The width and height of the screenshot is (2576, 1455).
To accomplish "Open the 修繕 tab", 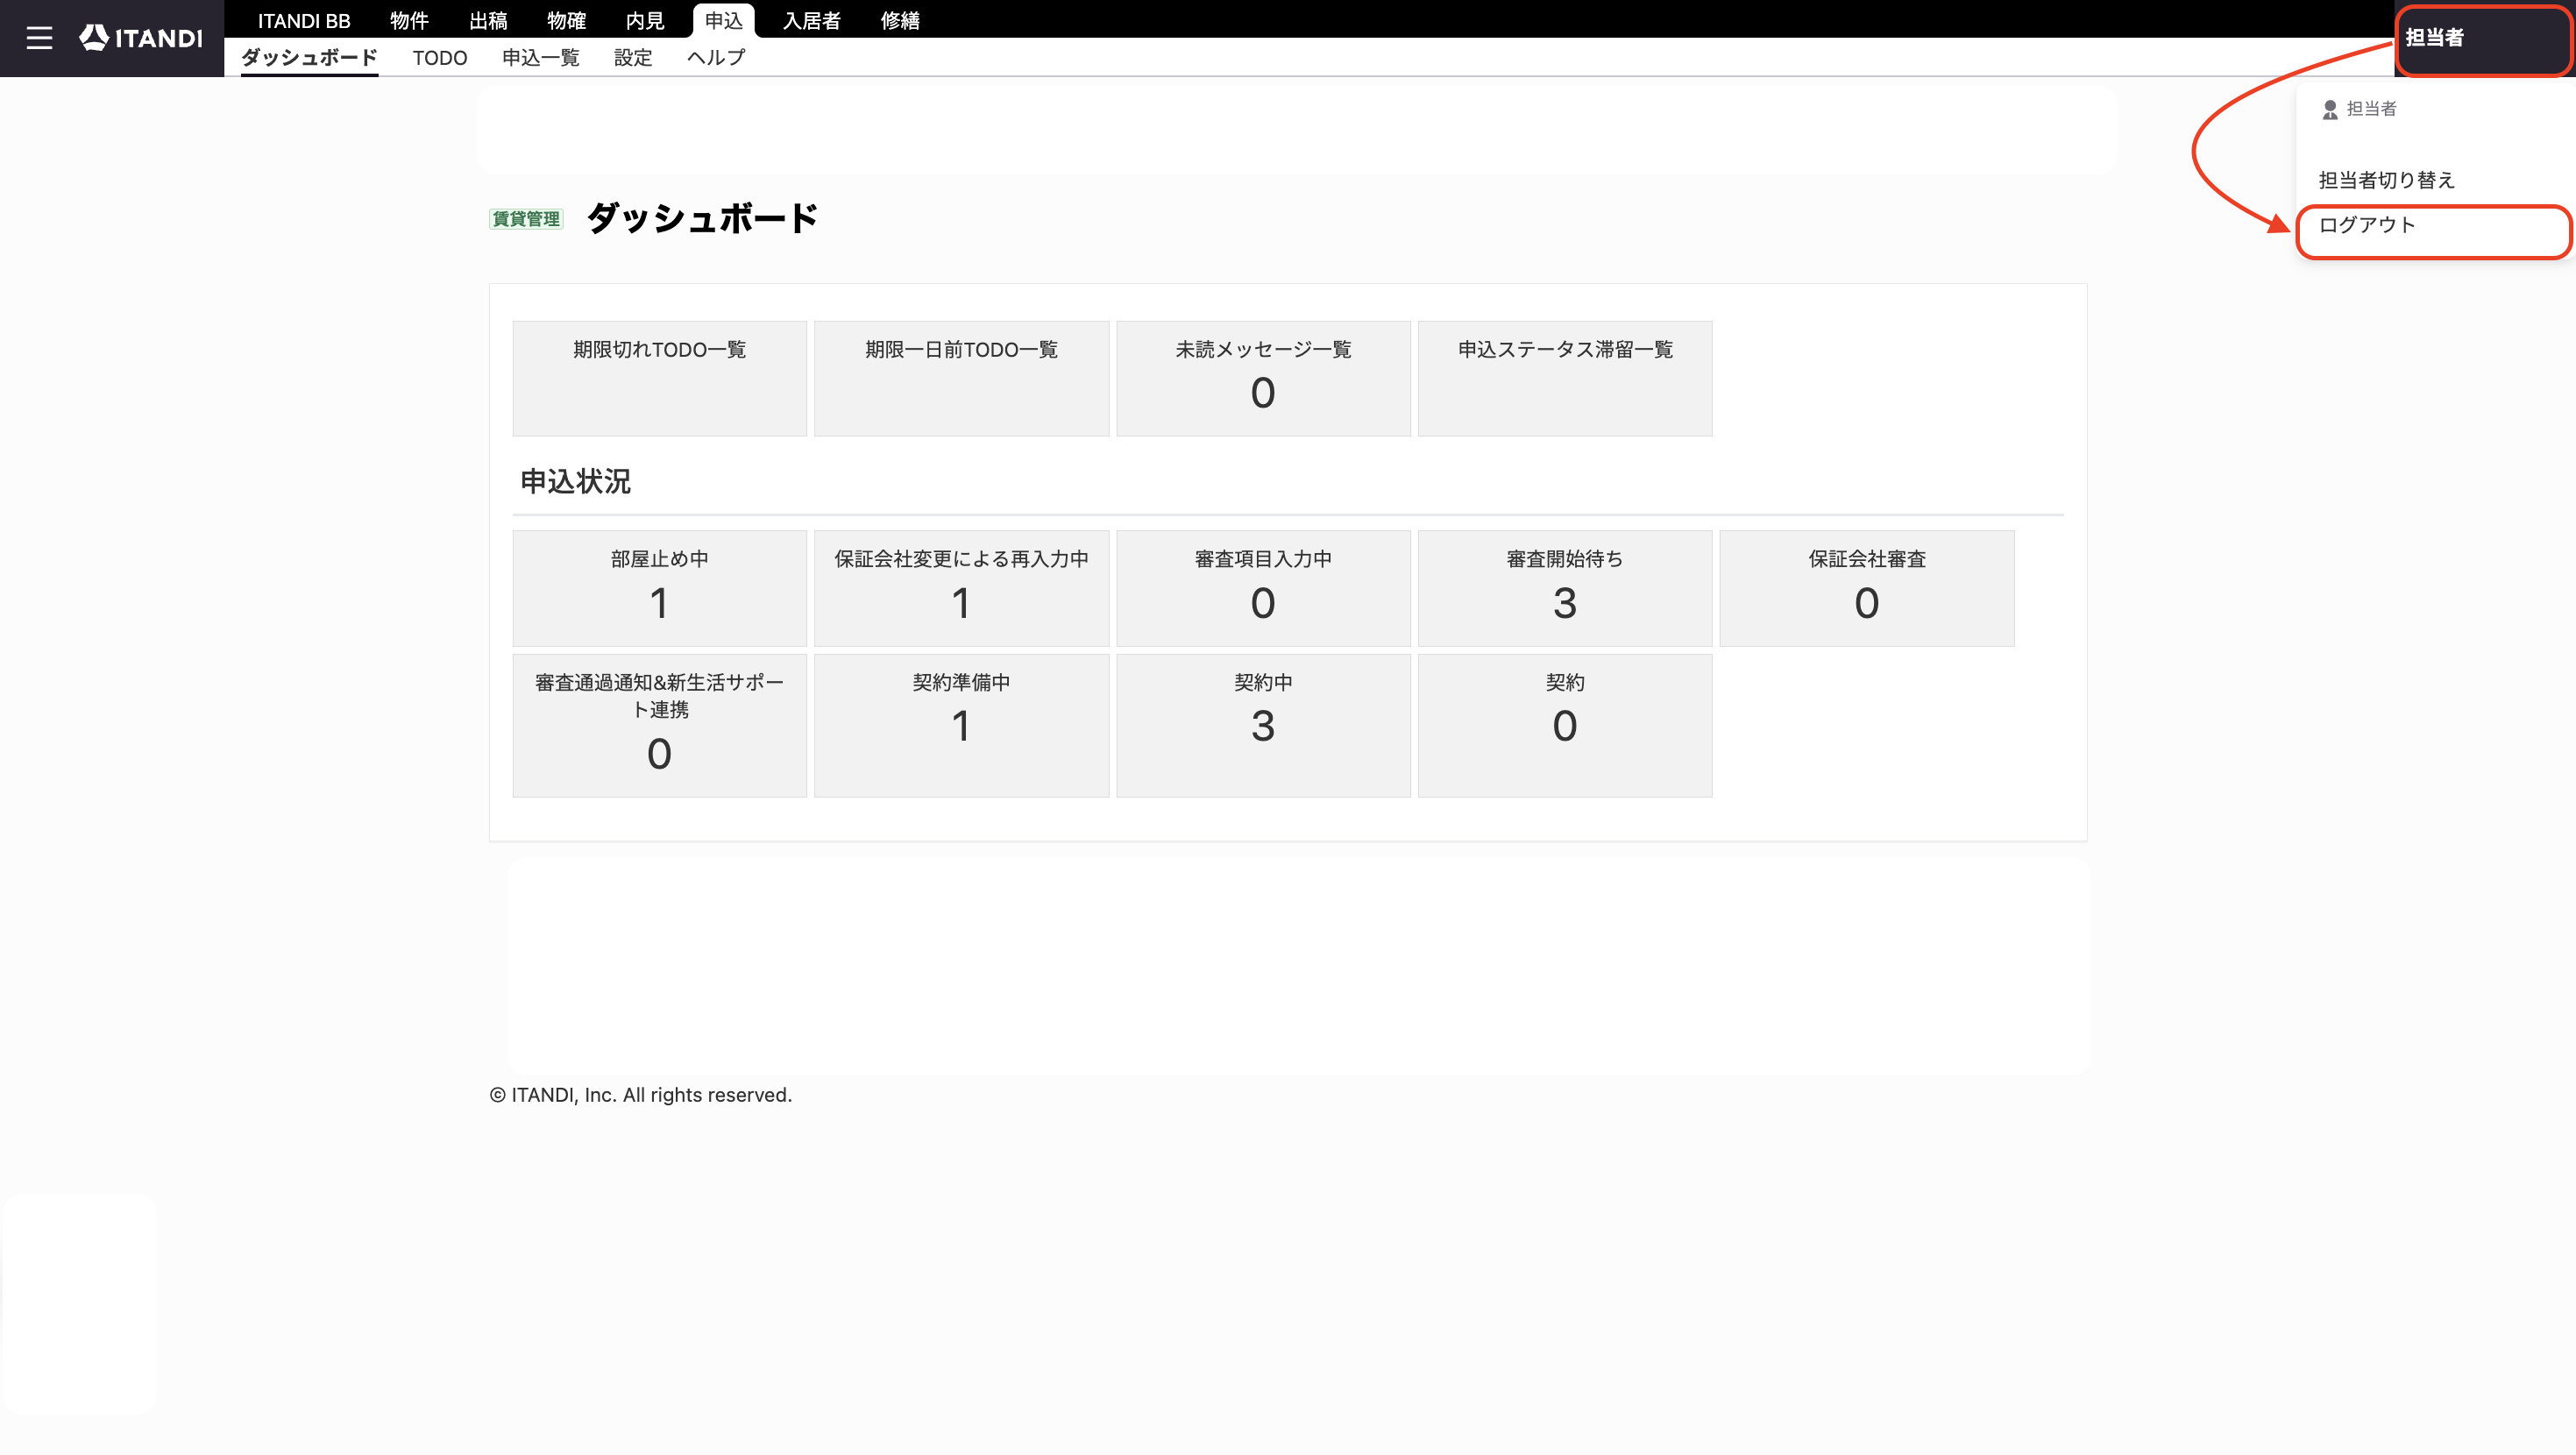I will click(x=900, y=20).
